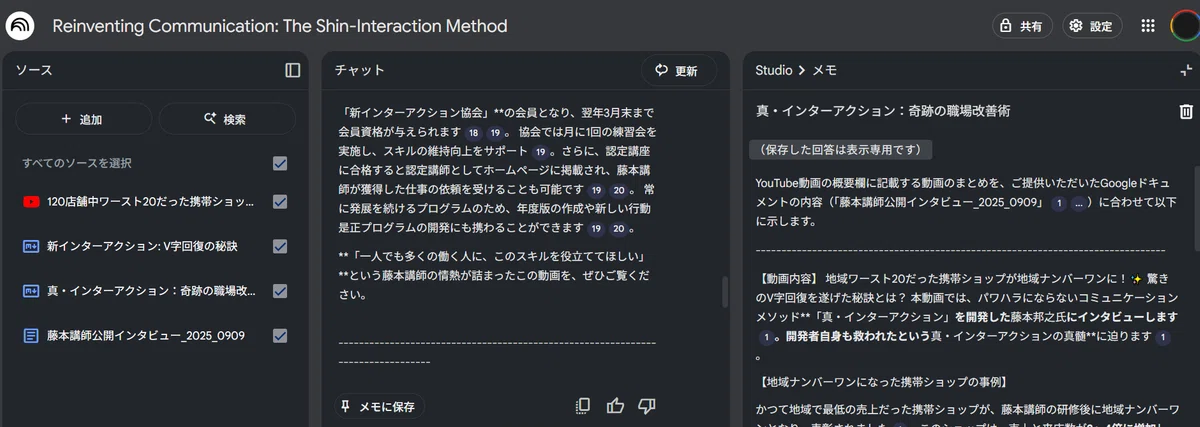This screenshot has height=427, width=1200.
Task: Open source 真・インターアクション：奇跡の職場改
Action: [150, 291]
